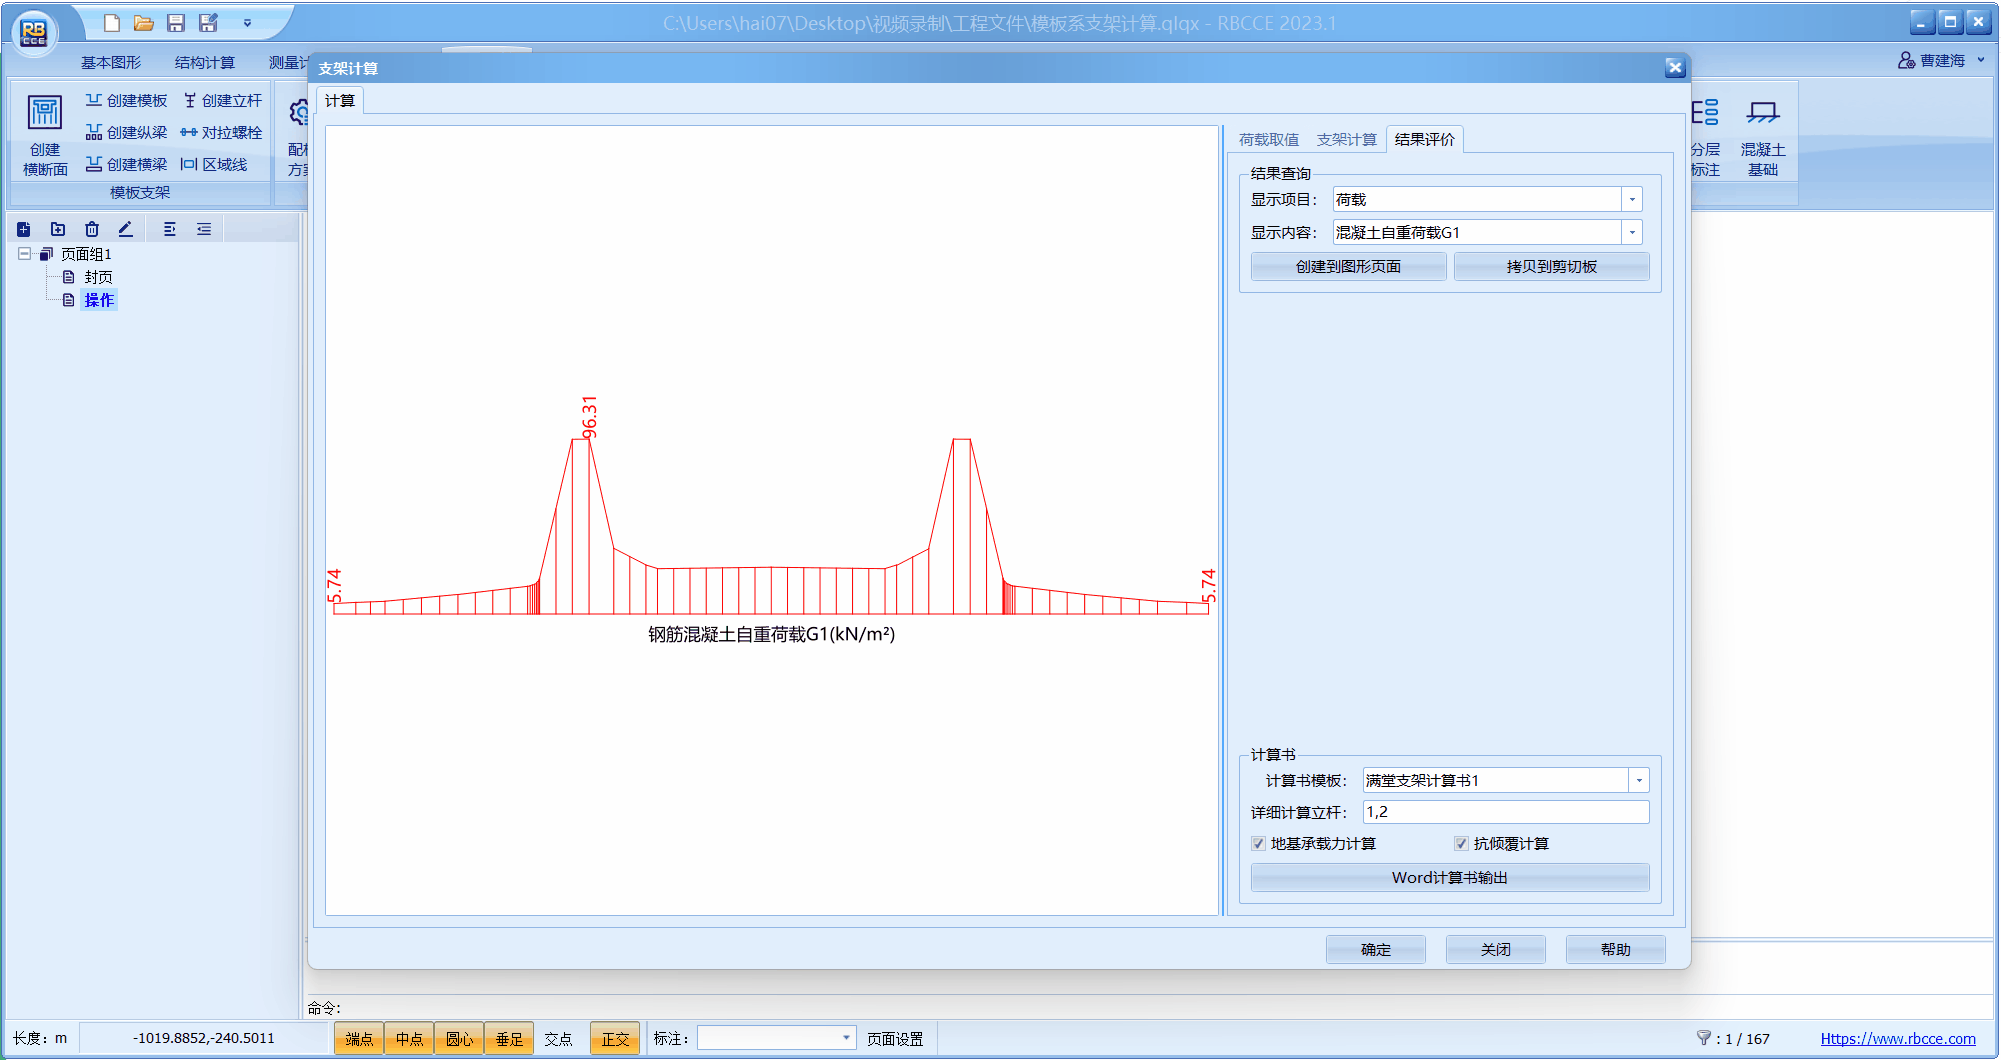Image resolution: width=2001 pixels, height=1060 pixels.
Task: Toggle the 抗倾覆计算 checkbox
Action: point(1461,844)
